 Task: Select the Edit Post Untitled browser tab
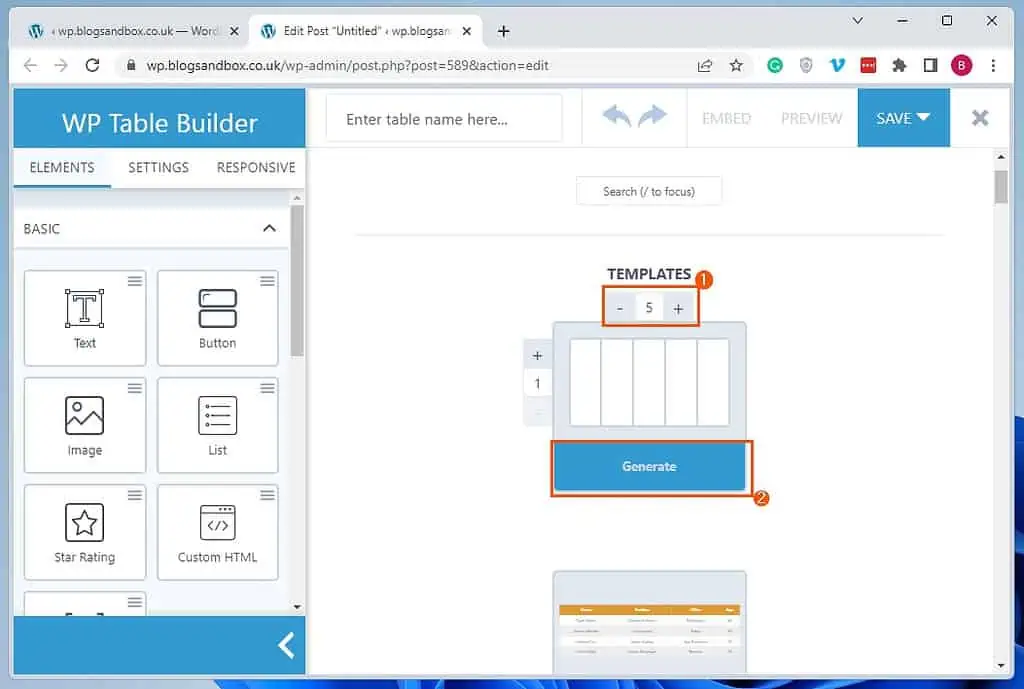[366, 31]
